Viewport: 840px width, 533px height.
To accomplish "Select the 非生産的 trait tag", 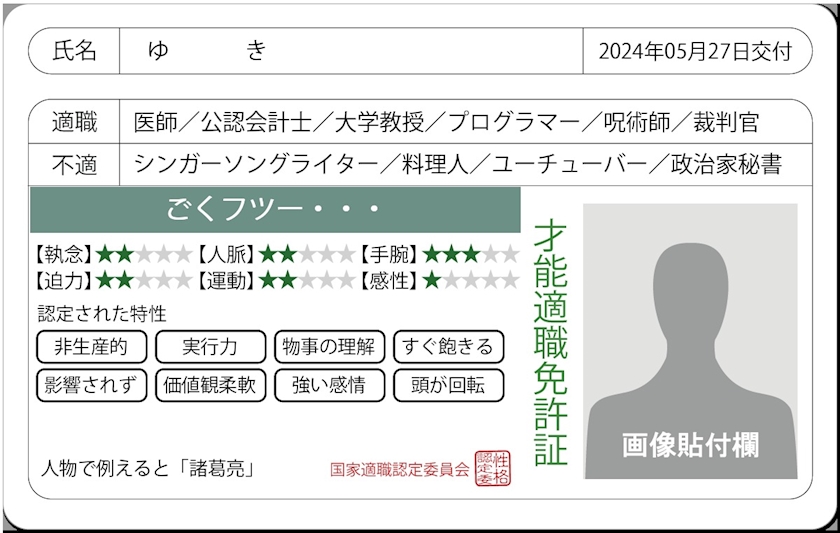I will point(92,347).
